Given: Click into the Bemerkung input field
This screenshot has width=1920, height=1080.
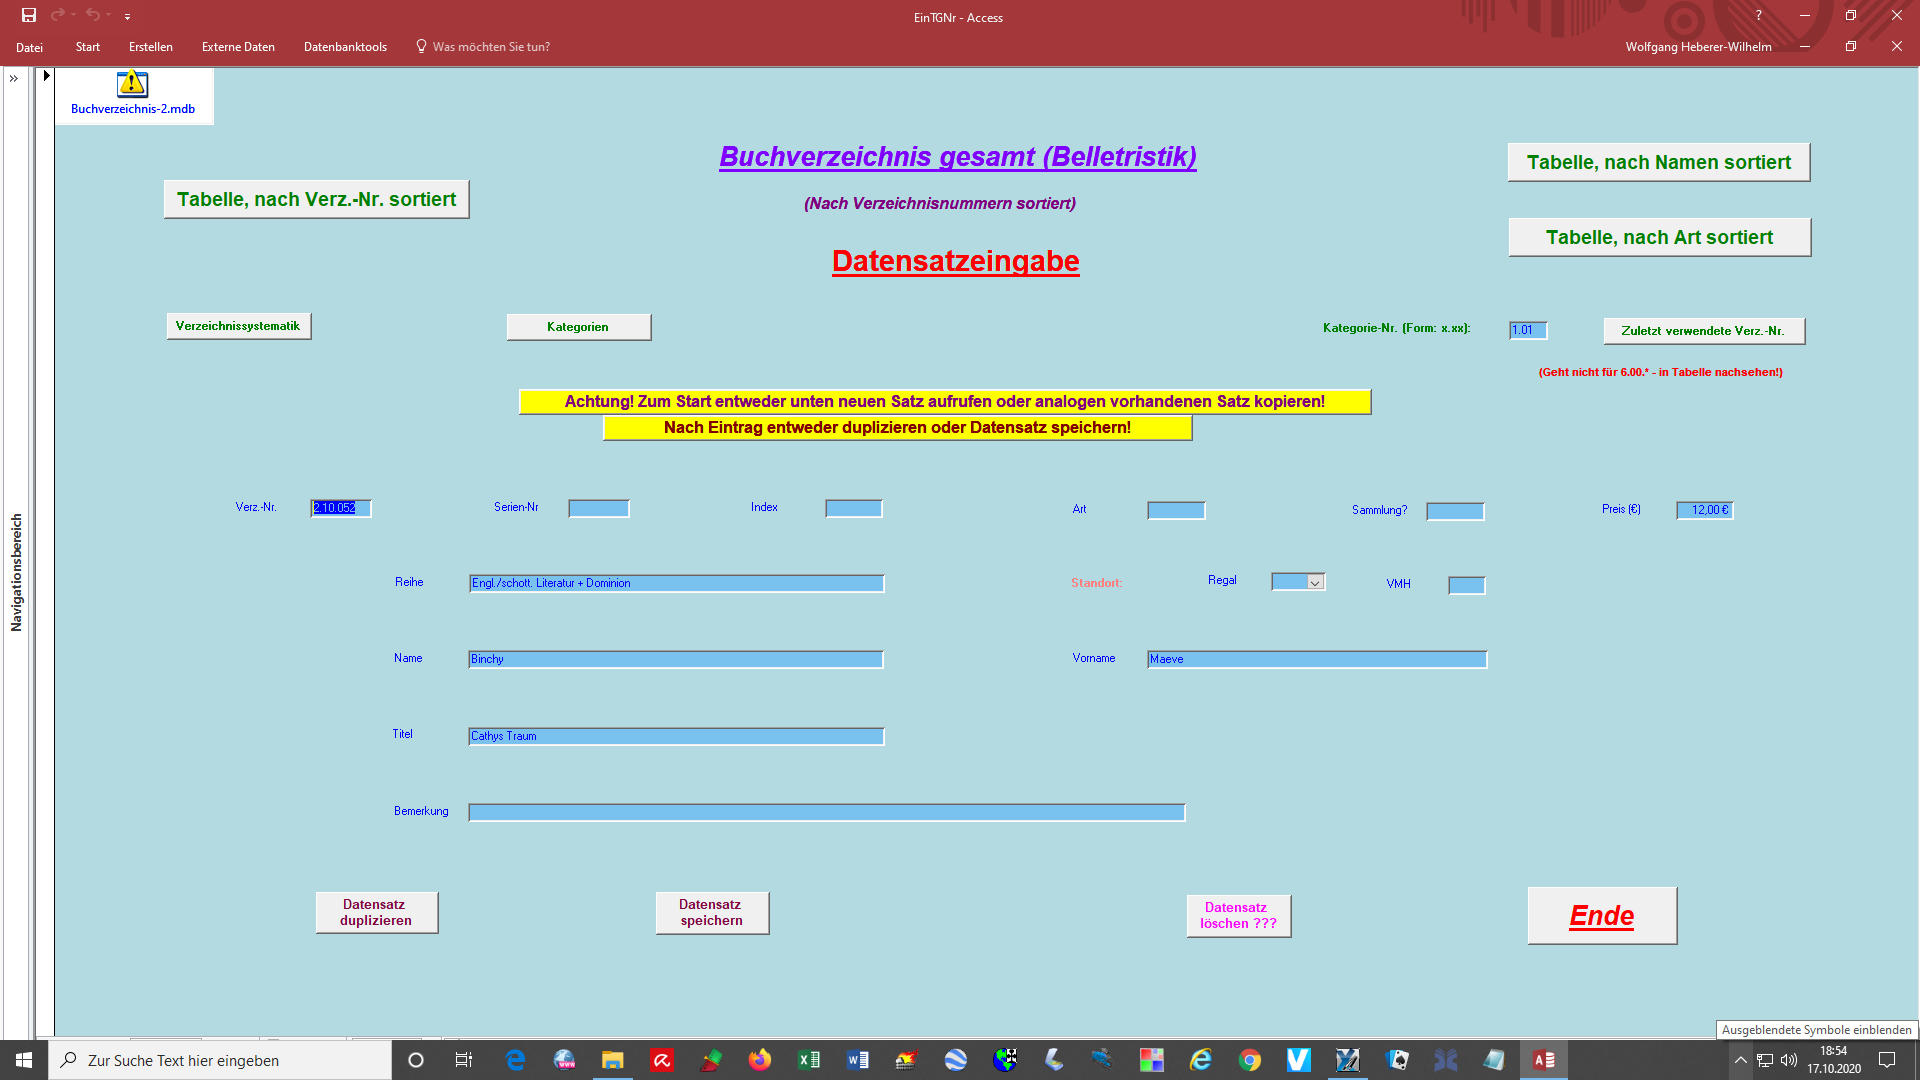Looking at the screenshot, I should pyautogui.click(x=826, y=813).
